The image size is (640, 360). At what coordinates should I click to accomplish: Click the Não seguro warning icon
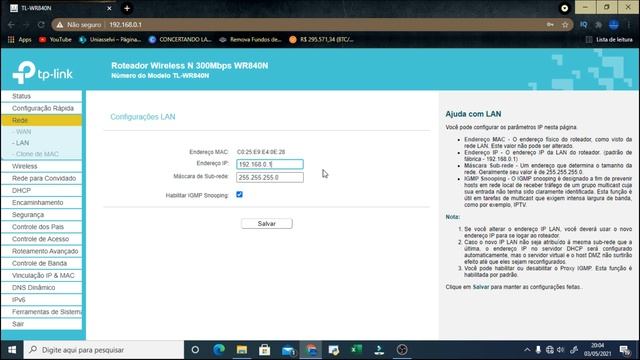60,24
